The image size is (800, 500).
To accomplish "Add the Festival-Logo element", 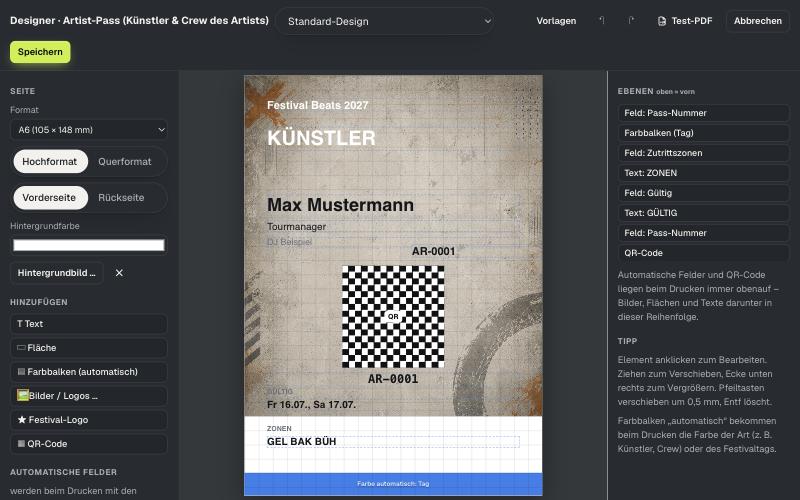I will [x=89, y=419].
